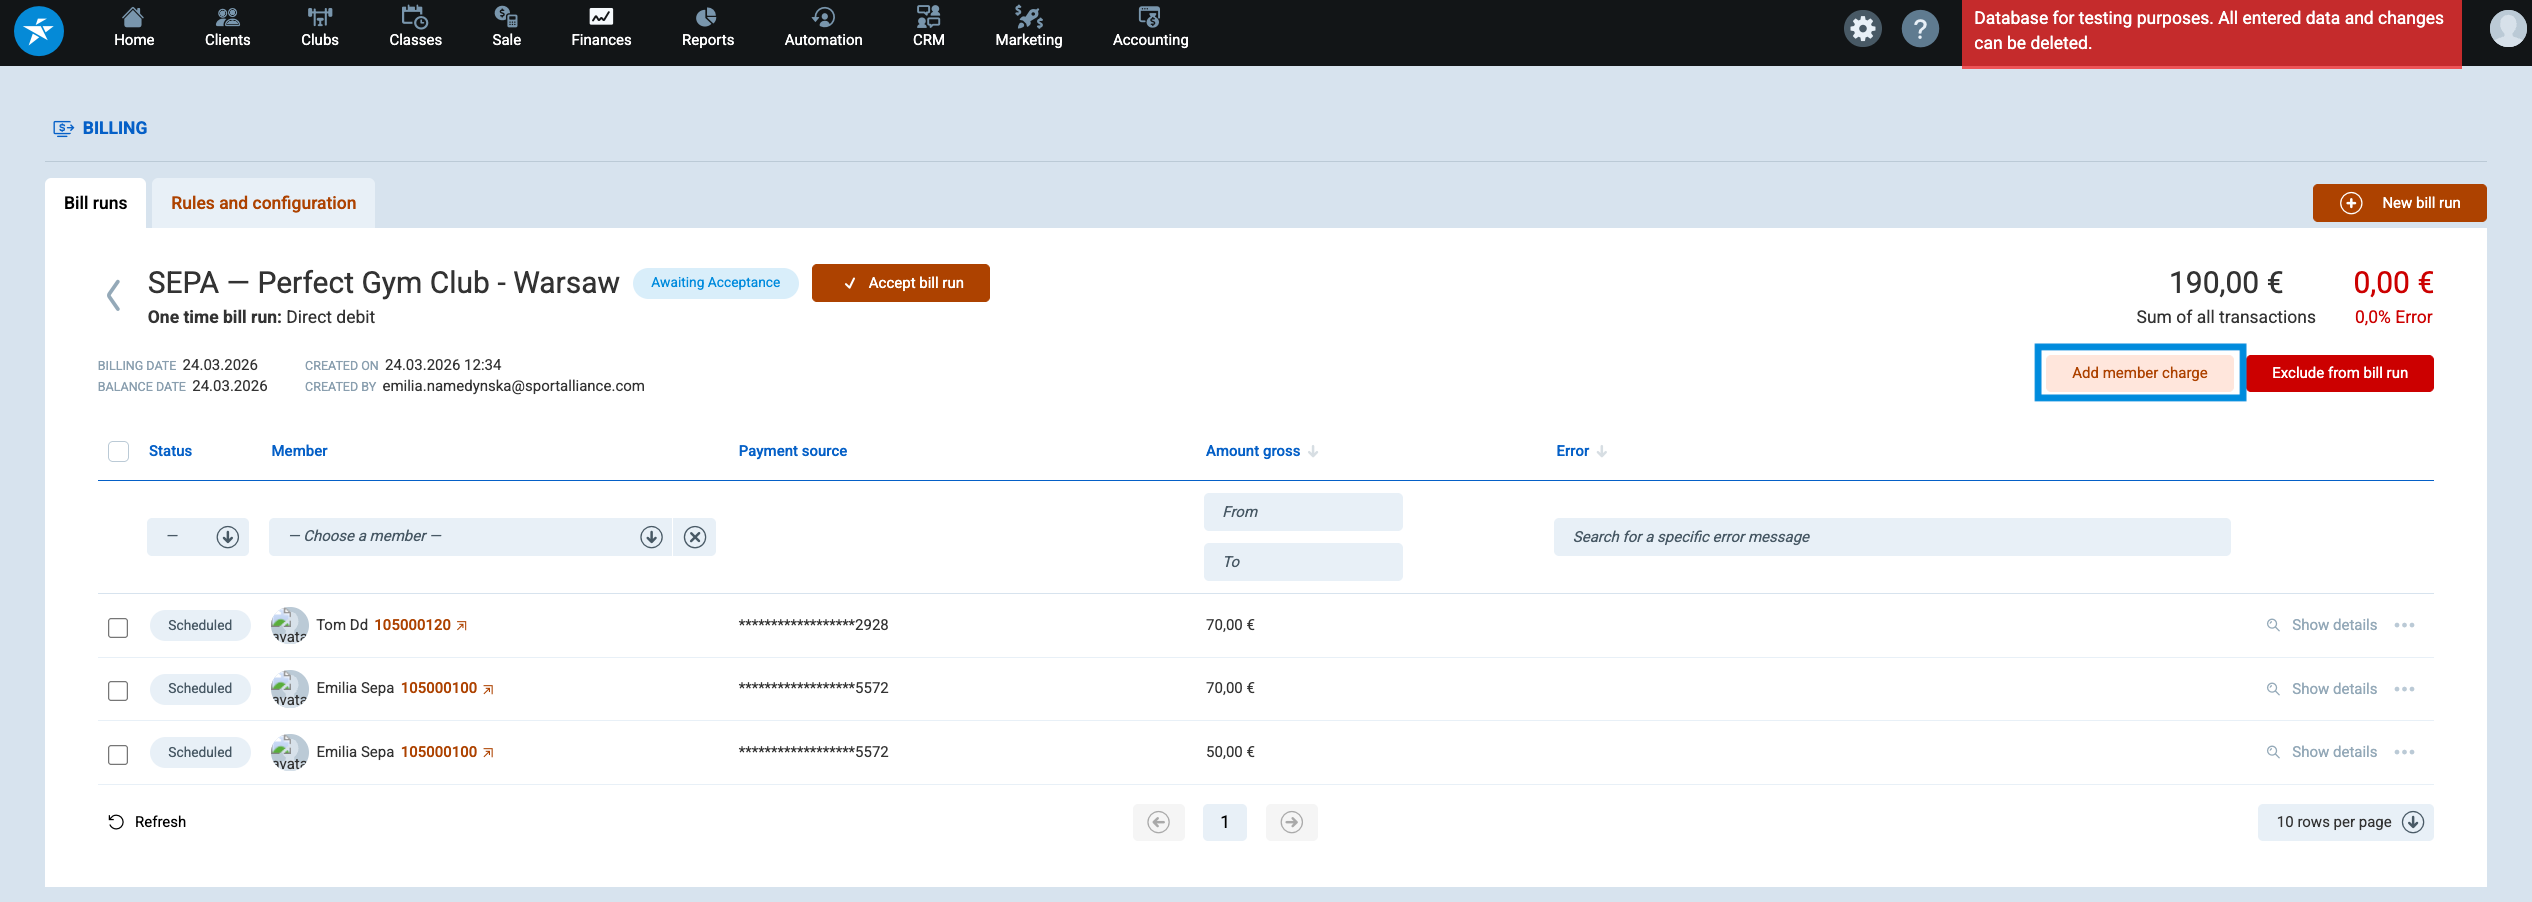Expand the 10 rows per page dropdown

[2344, 821]
